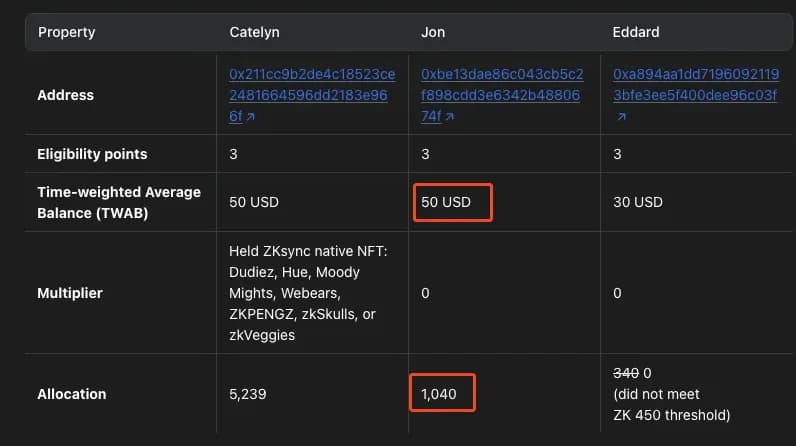This screenshot has width=796, height=446.
Task: Click the Property column header
Action: tap(67, 32)
